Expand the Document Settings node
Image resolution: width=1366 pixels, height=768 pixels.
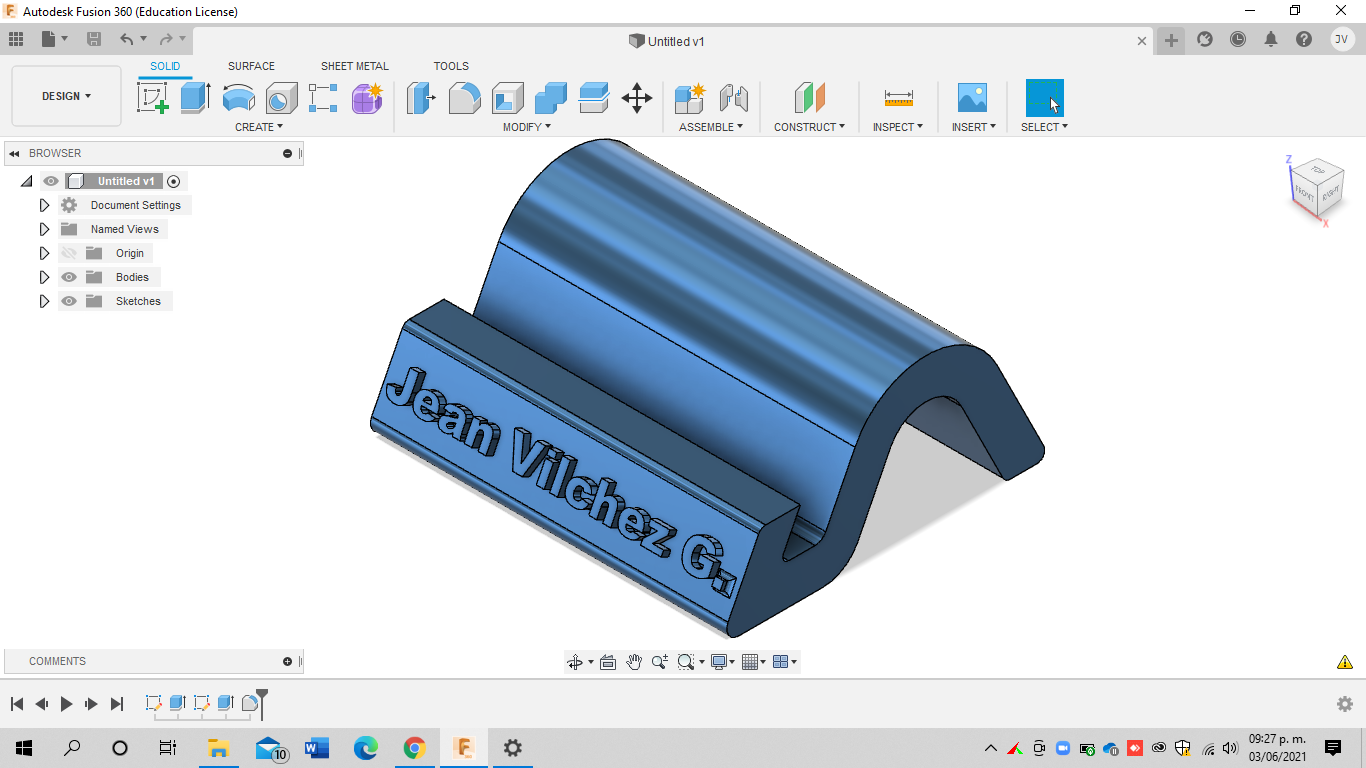(44, 205)
